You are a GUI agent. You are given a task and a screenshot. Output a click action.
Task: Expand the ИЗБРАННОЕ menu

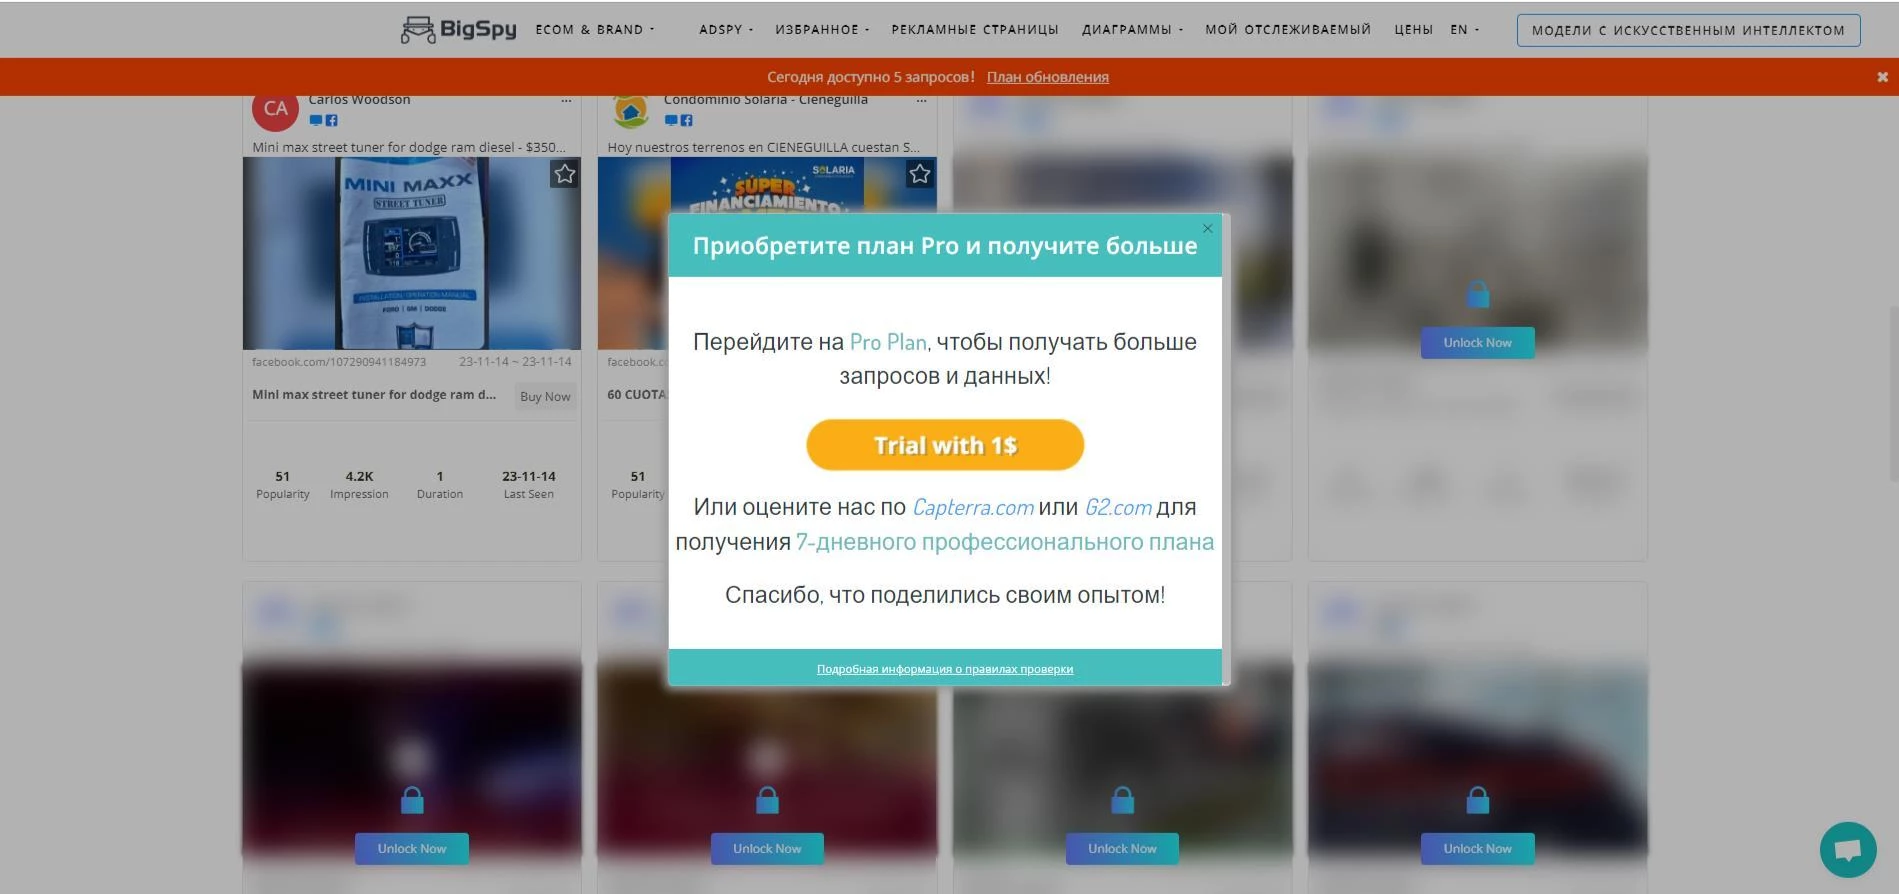(x=822, y=30)
